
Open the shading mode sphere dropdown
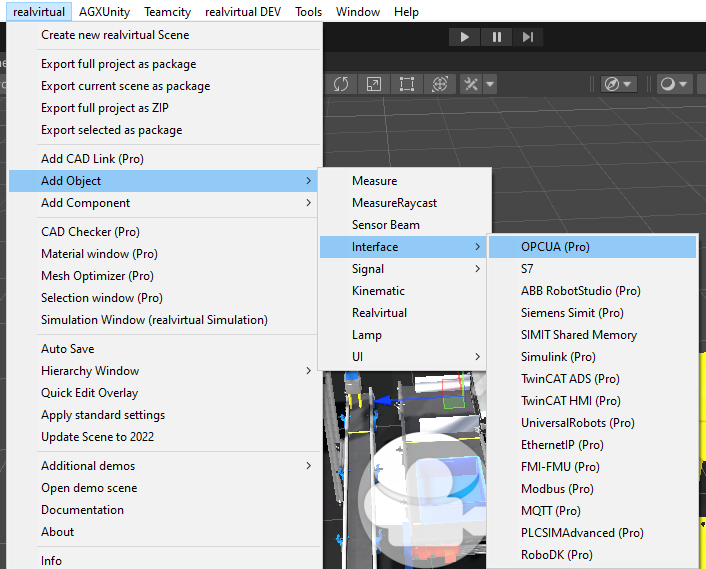(x=675, y=84)
